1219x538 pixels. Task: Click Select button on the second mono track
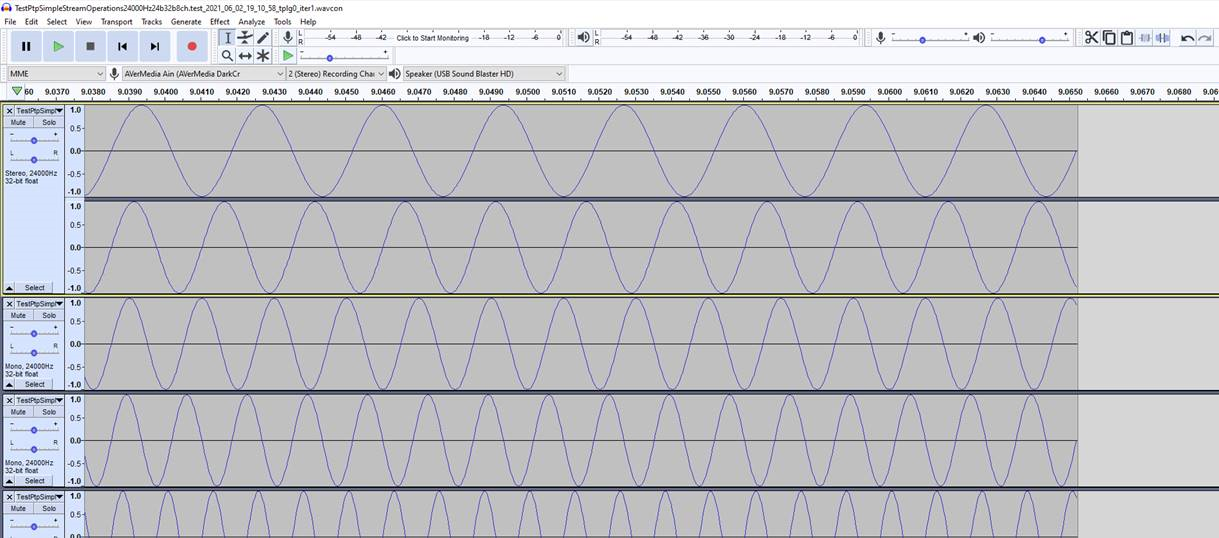point(35,480)
